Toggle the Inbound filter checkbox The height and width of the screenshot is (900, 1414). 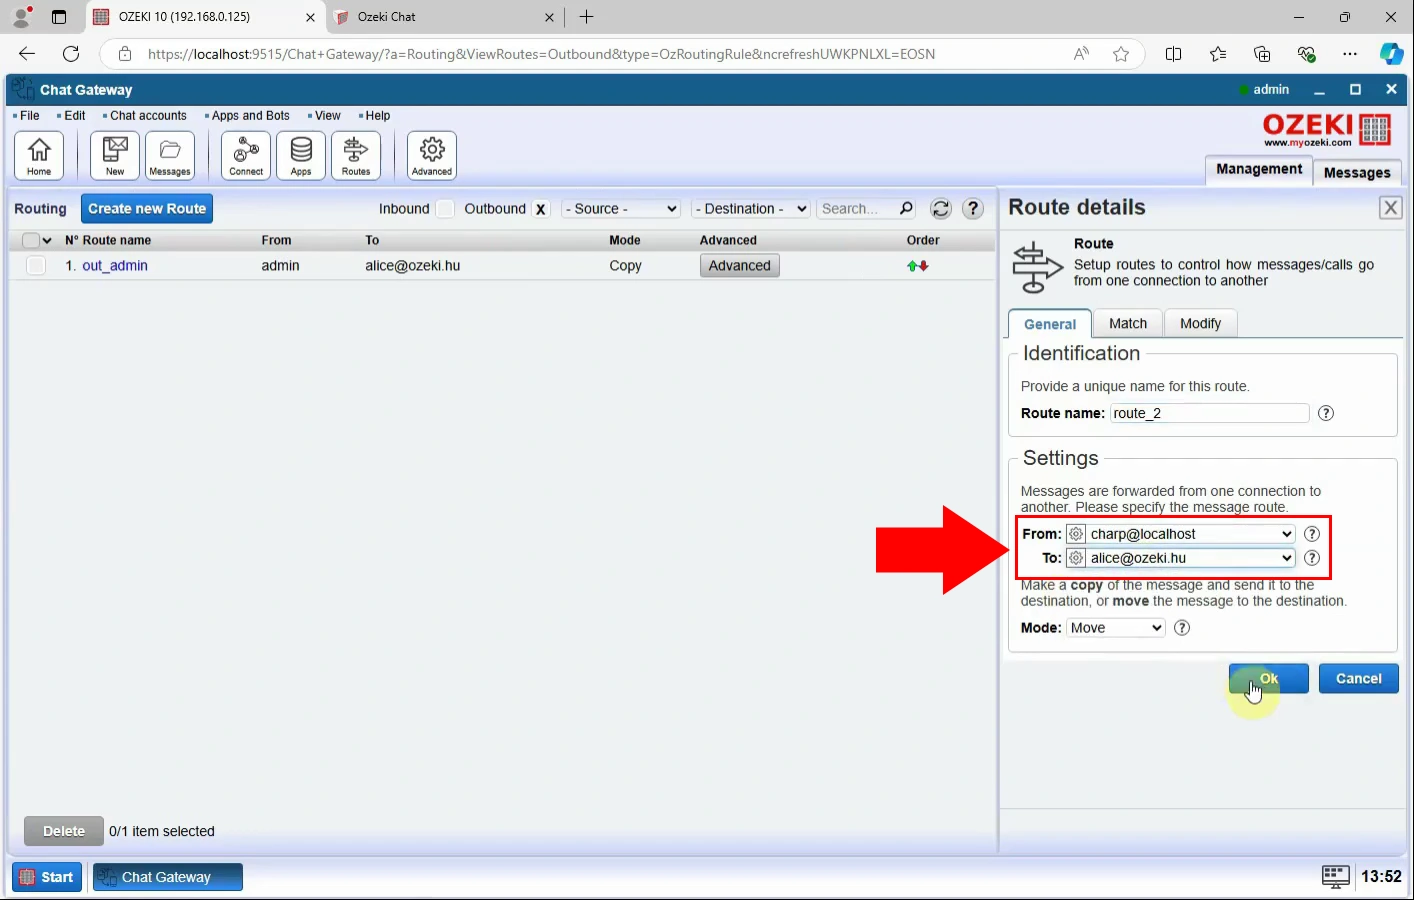point(445,209)
